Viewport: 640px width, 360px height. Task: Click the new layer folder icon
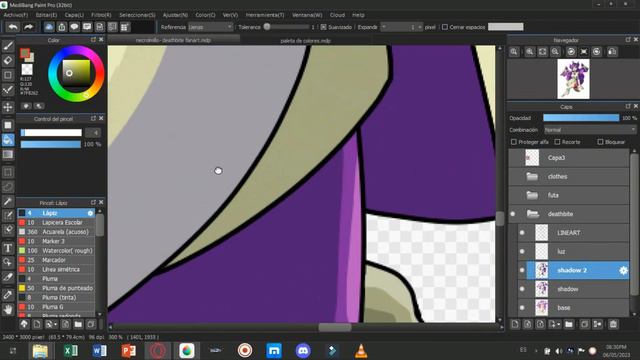569,324
